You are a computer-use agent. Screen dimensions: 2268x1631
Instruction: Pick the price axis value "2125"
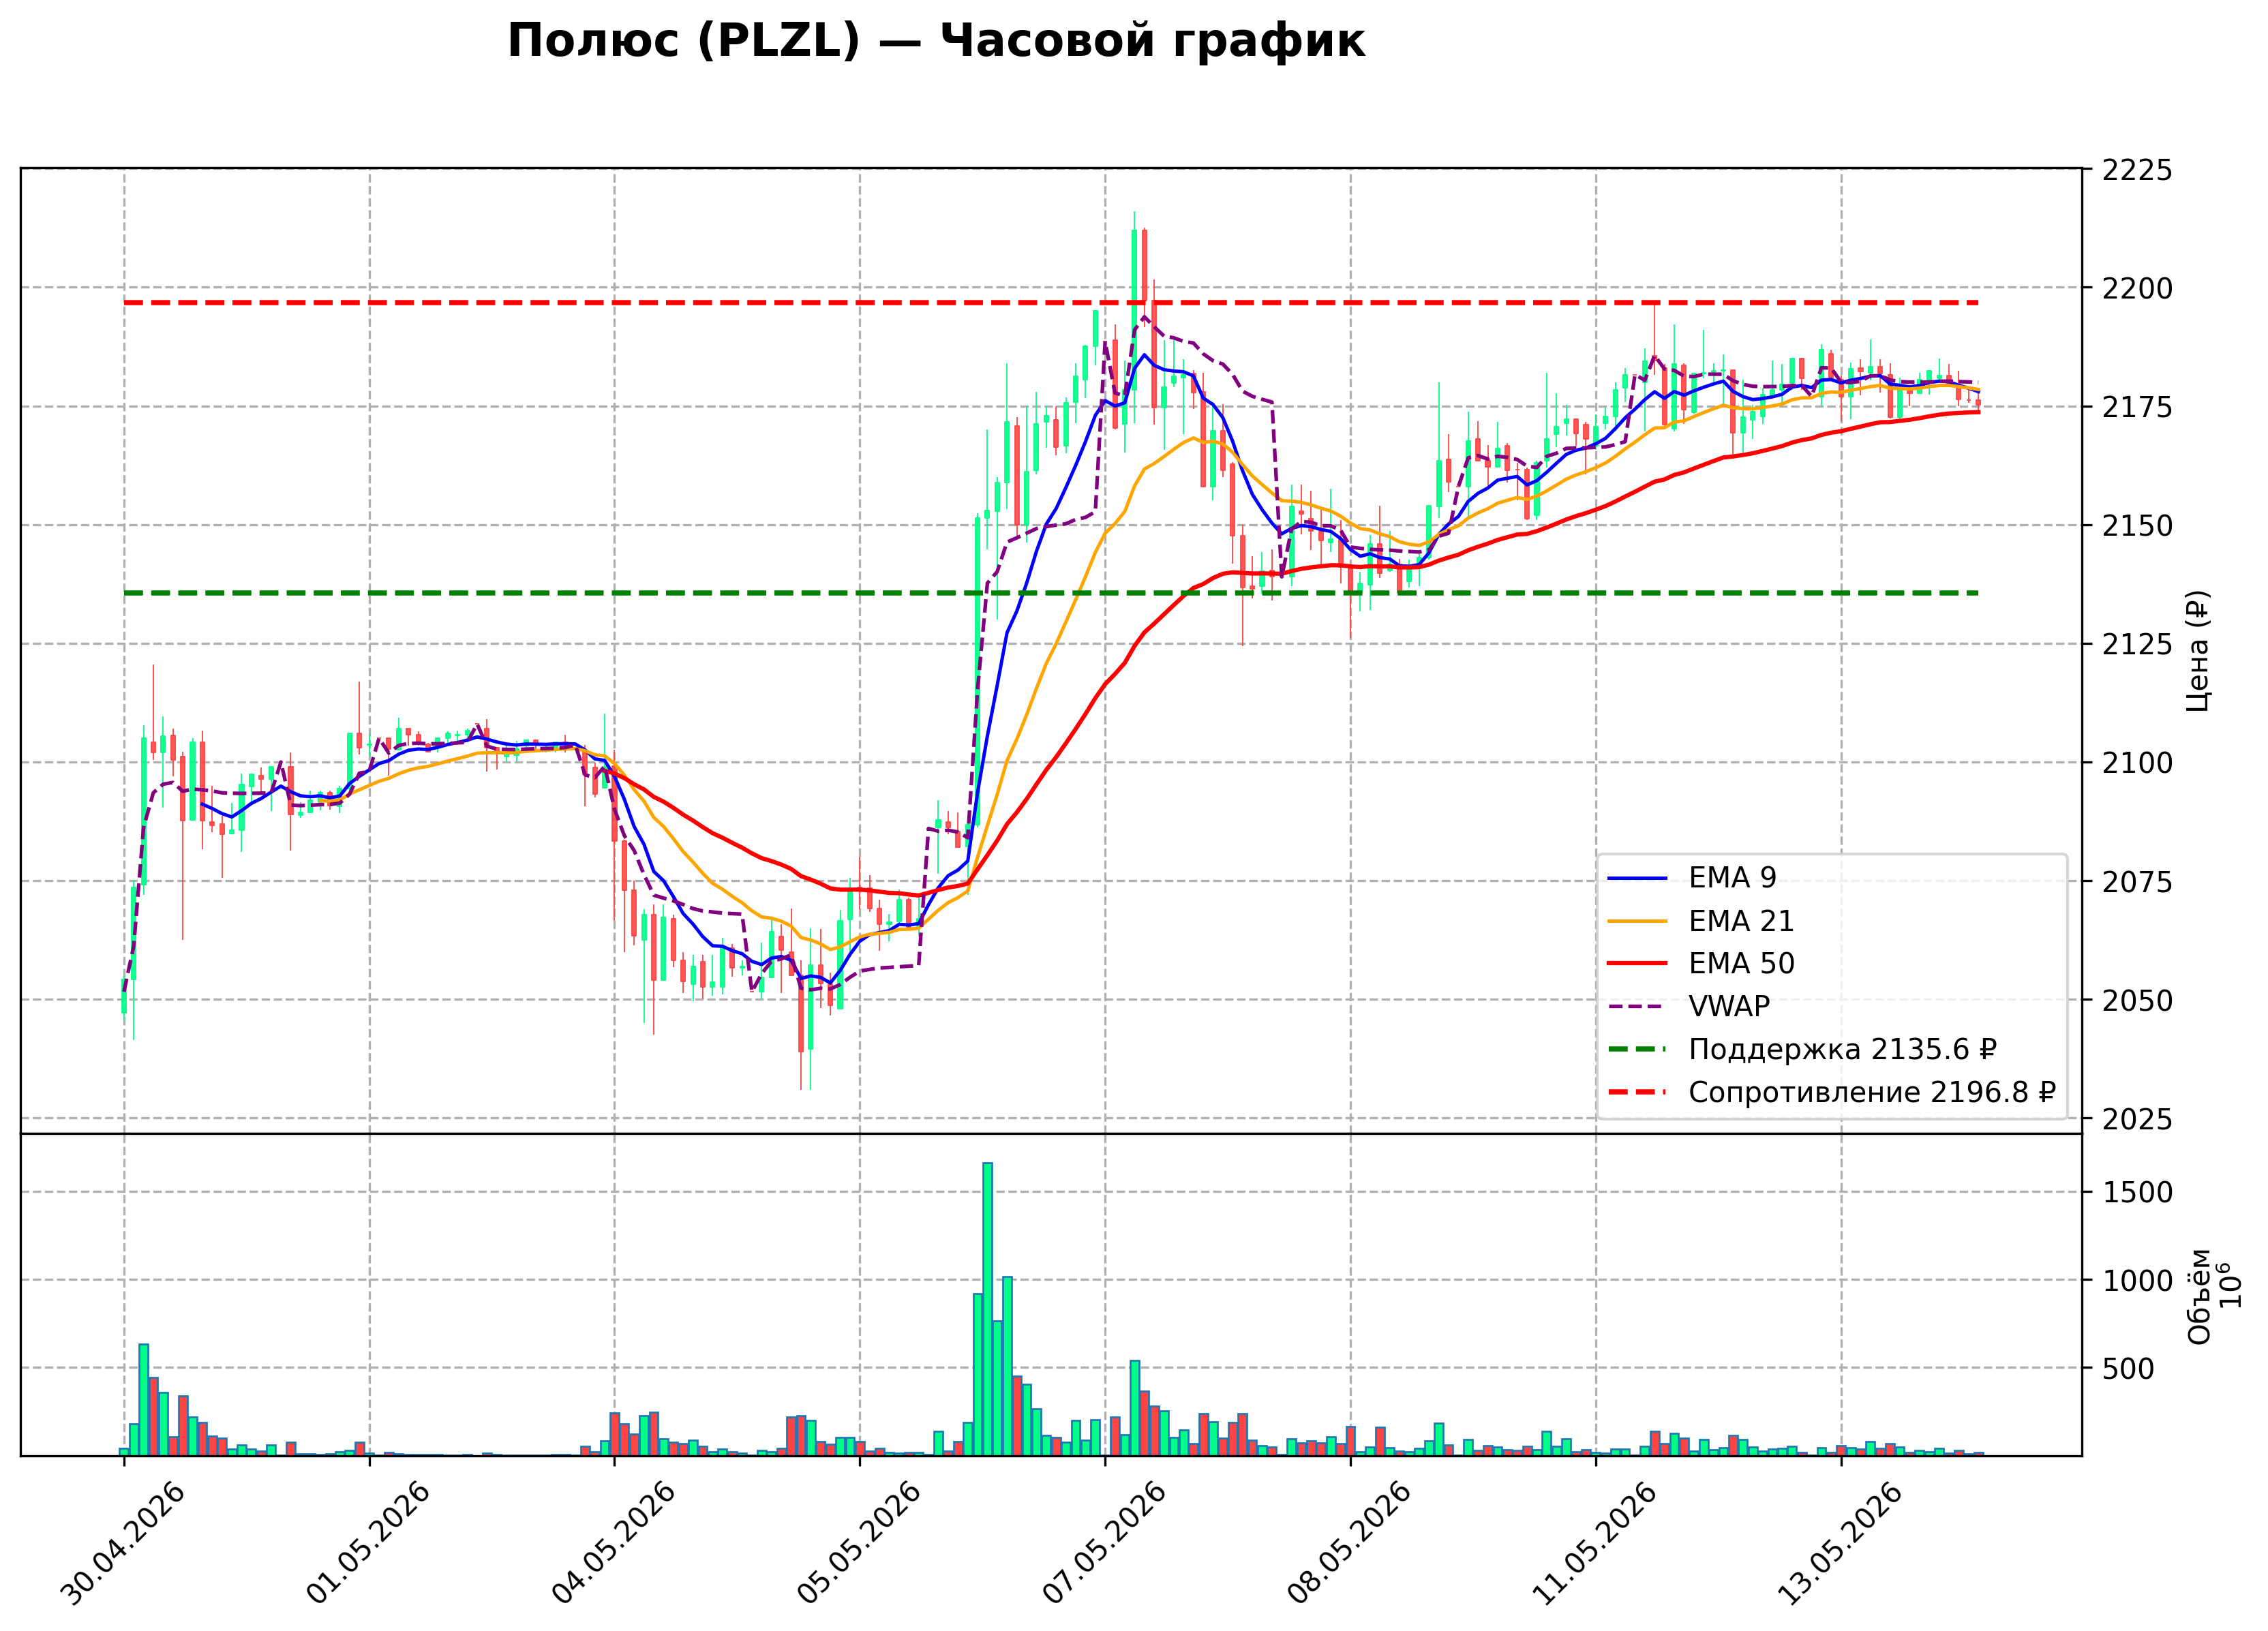[x=2137, y=645]
